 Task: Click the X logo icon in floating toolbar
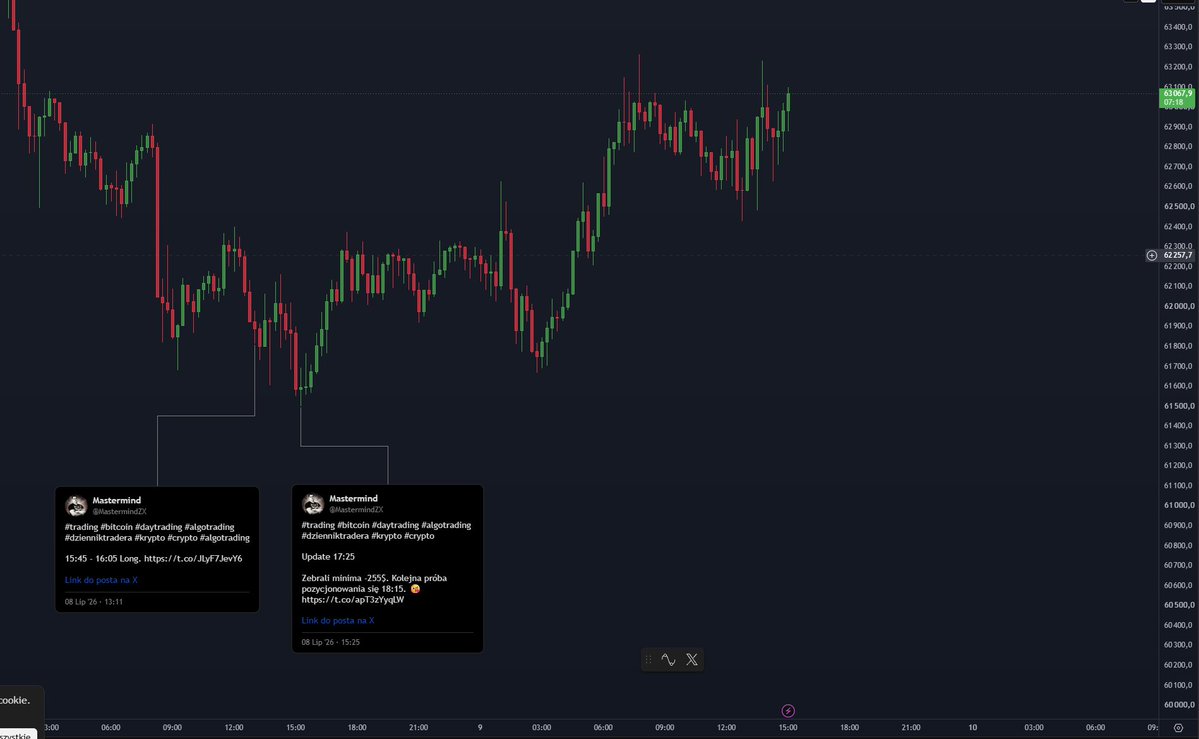[692, 659]
